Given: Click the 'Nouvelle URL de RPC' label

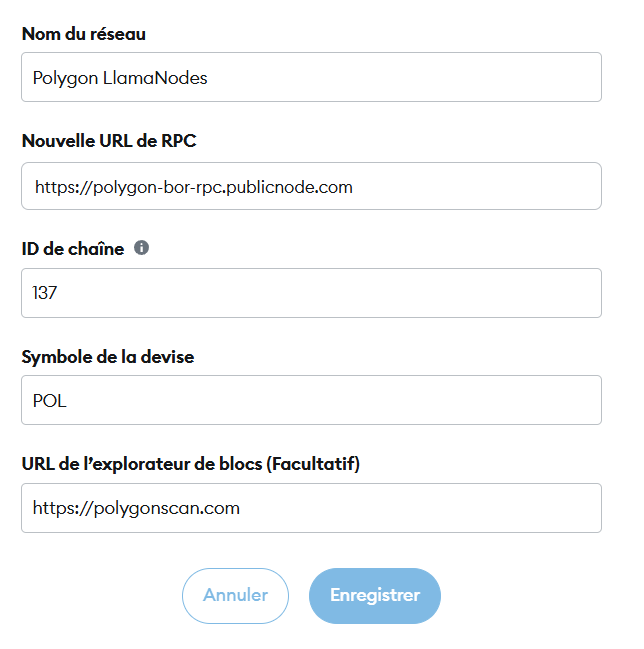Looking at the screenshot, I should 109,141.
